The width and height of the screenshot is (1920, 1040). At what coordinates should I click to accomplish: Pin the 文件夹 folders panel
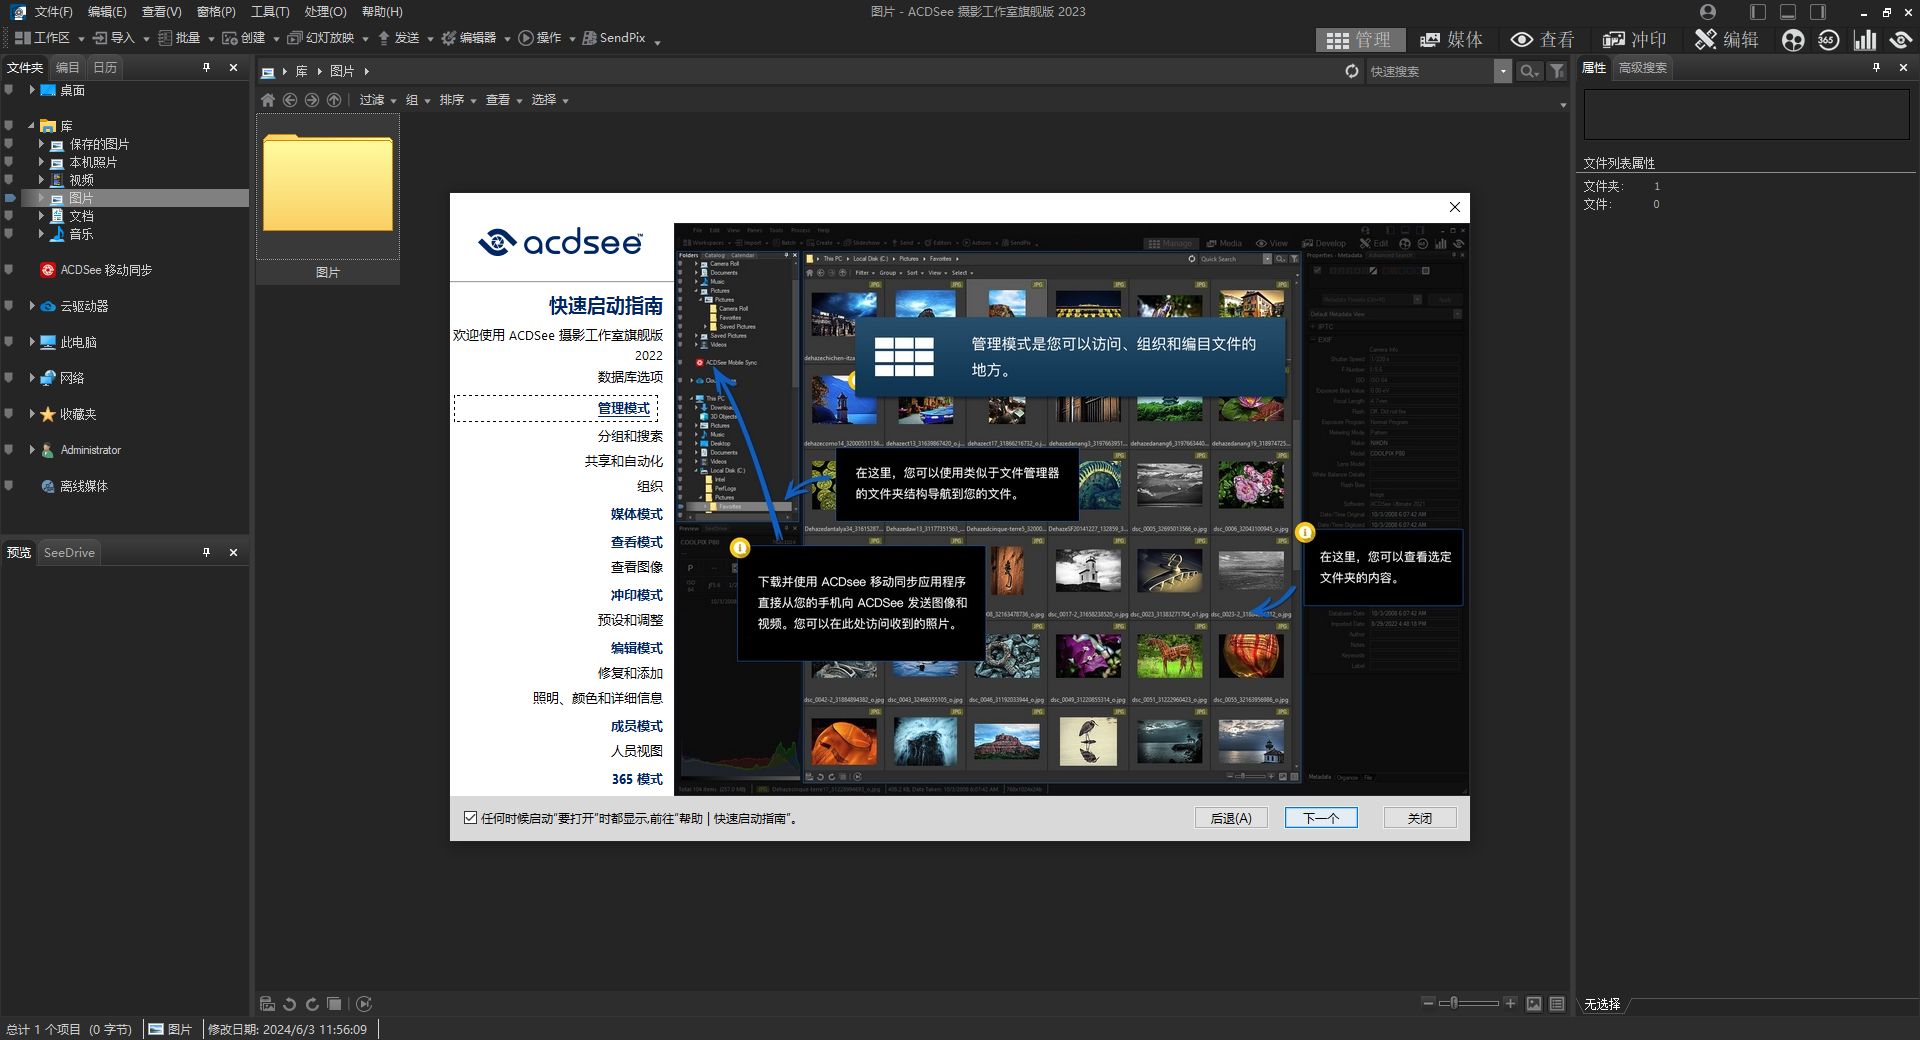(207, 67)
